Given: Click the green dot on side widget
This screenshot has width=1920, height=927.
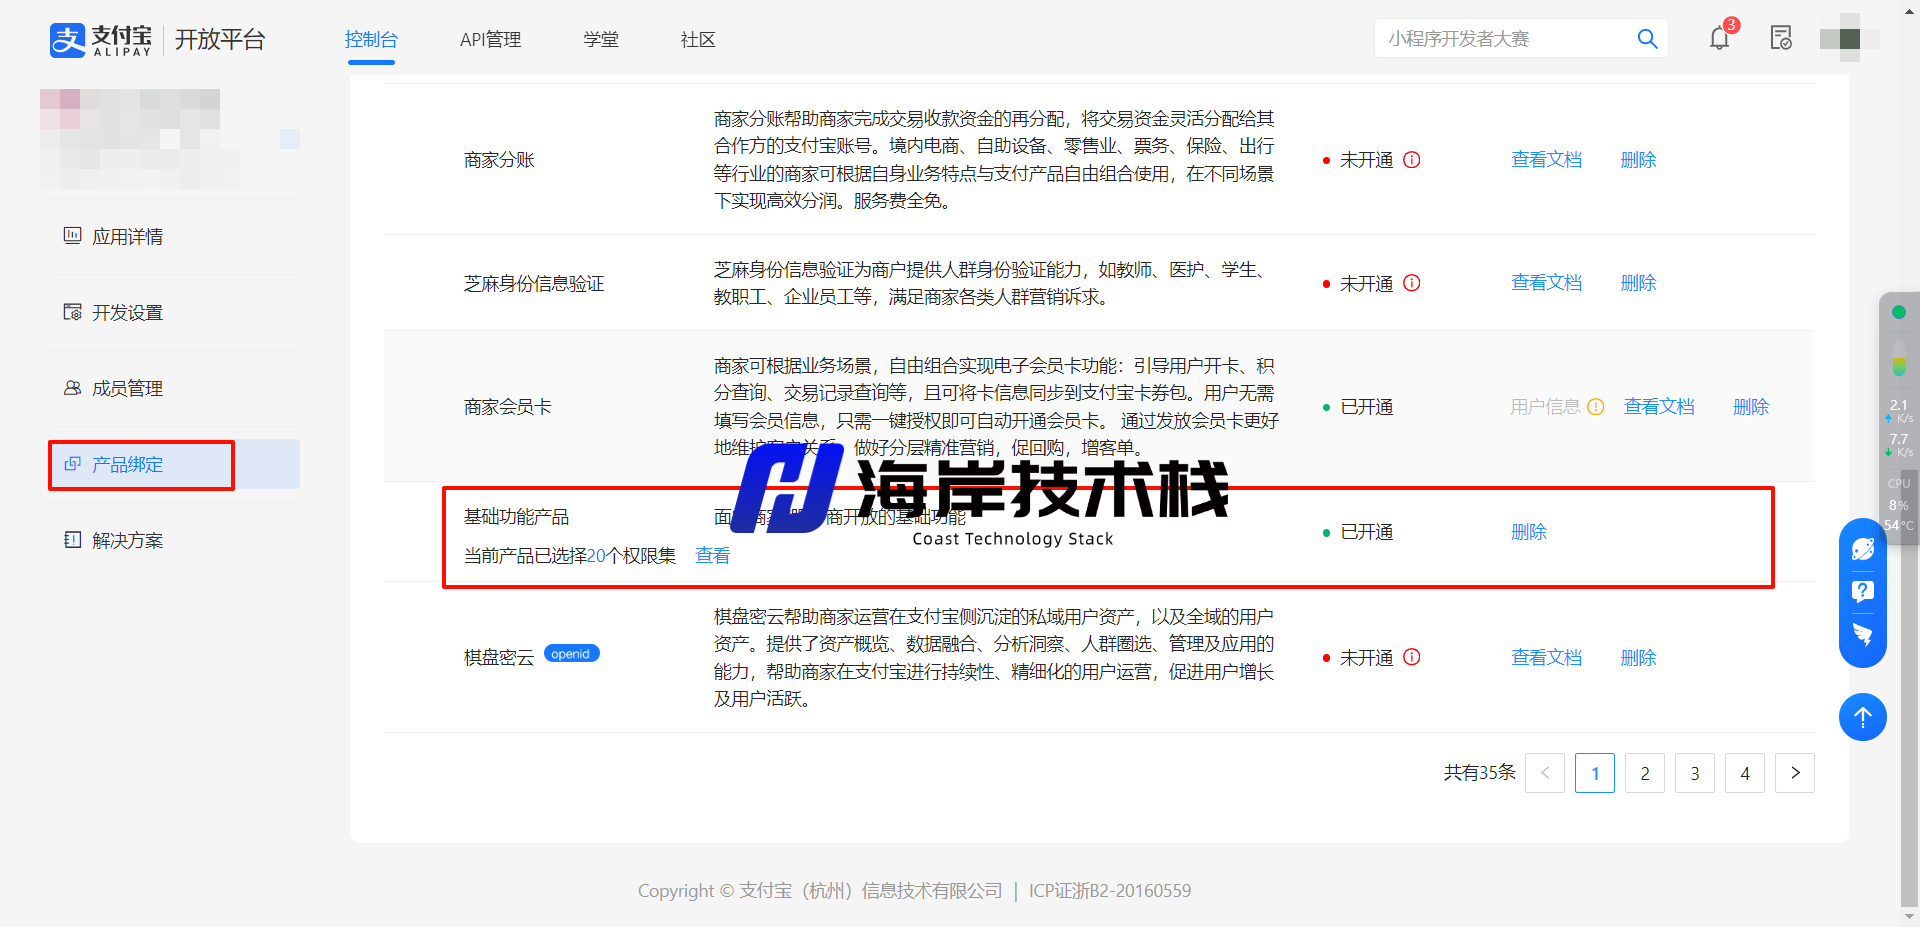Looking at the screenshot, I should click(1898, 312).
